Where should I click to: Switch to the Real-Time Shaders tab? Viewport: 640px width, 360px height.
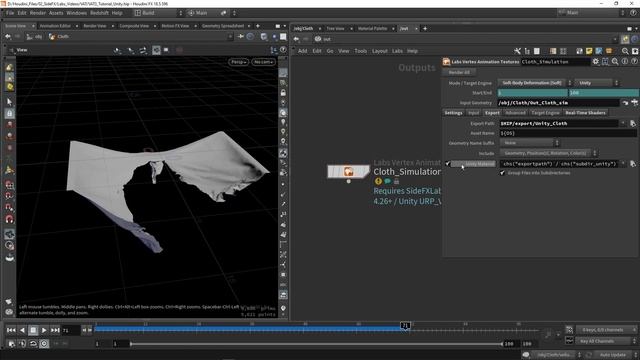click(x=585, y=113)
